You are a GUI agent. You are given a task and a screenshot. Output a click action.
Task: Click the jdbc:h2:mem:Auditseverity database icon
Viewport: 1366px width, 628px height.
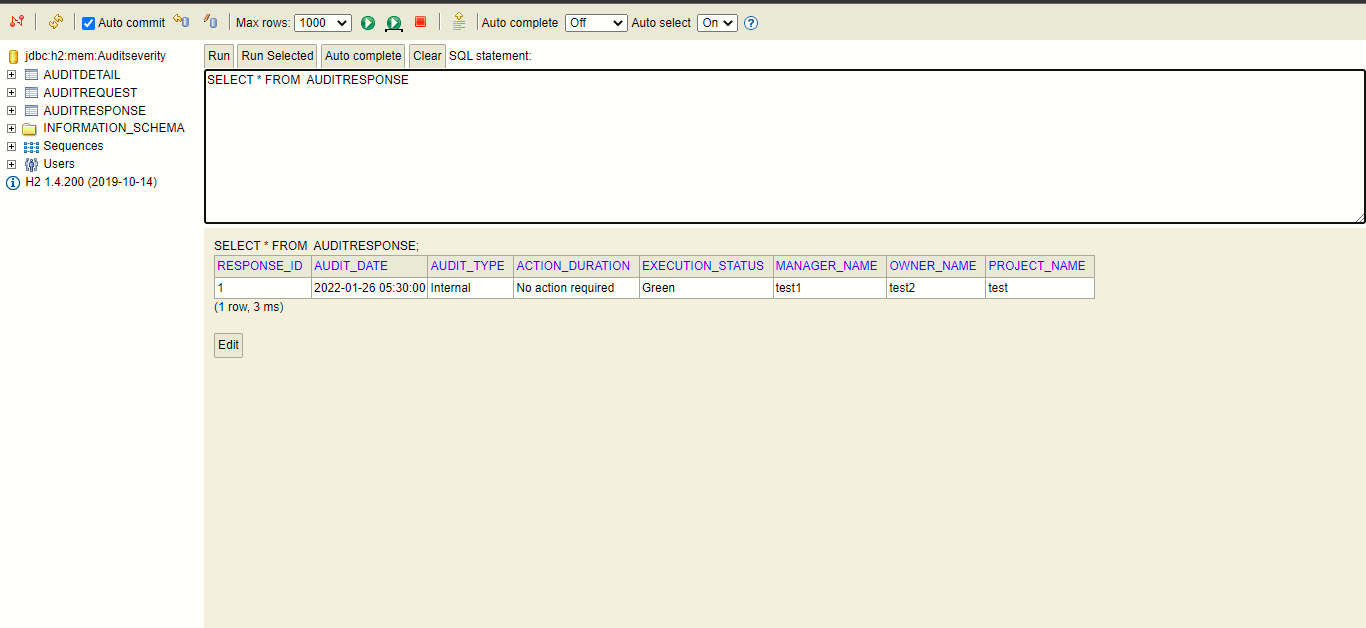[x=13, y=57]
